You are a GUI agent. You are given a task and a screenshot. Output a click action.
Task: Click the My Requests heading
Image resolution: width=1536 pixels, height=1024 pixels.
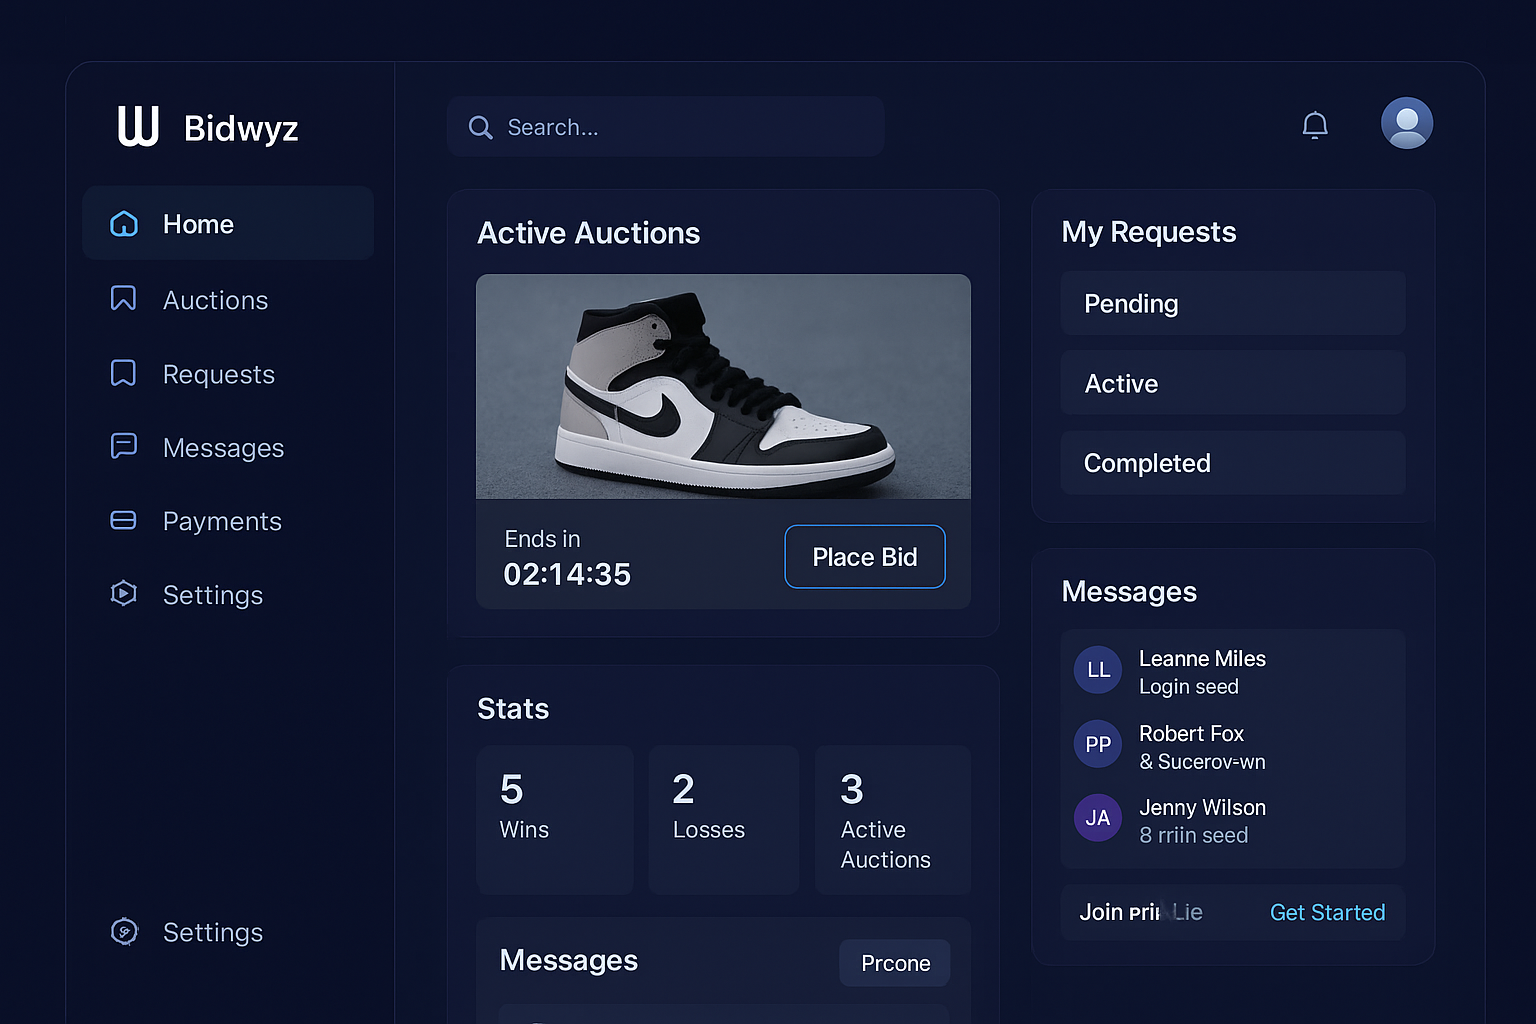(x=1149, y=232)
